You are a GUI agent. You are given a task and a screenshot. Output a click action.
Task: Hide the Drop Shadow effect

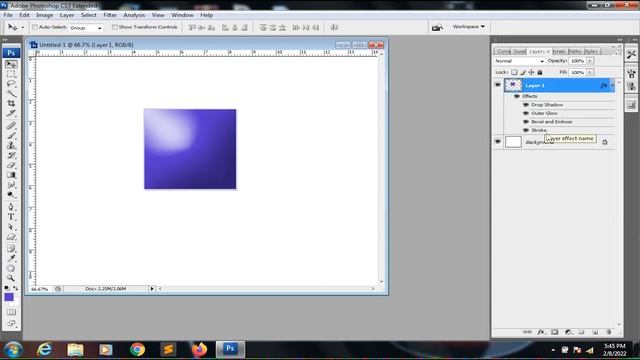[x=526, y=105]
